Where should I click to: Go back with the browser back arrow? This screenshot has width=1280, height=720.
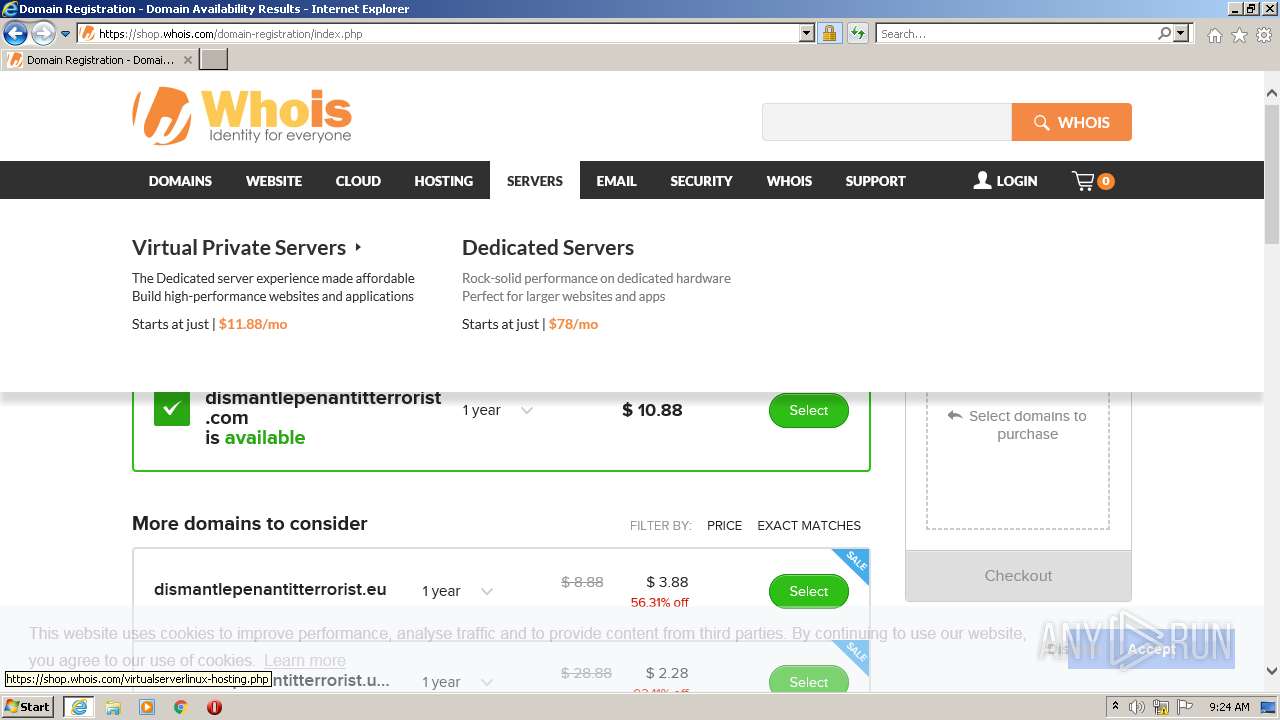[15, 33]
